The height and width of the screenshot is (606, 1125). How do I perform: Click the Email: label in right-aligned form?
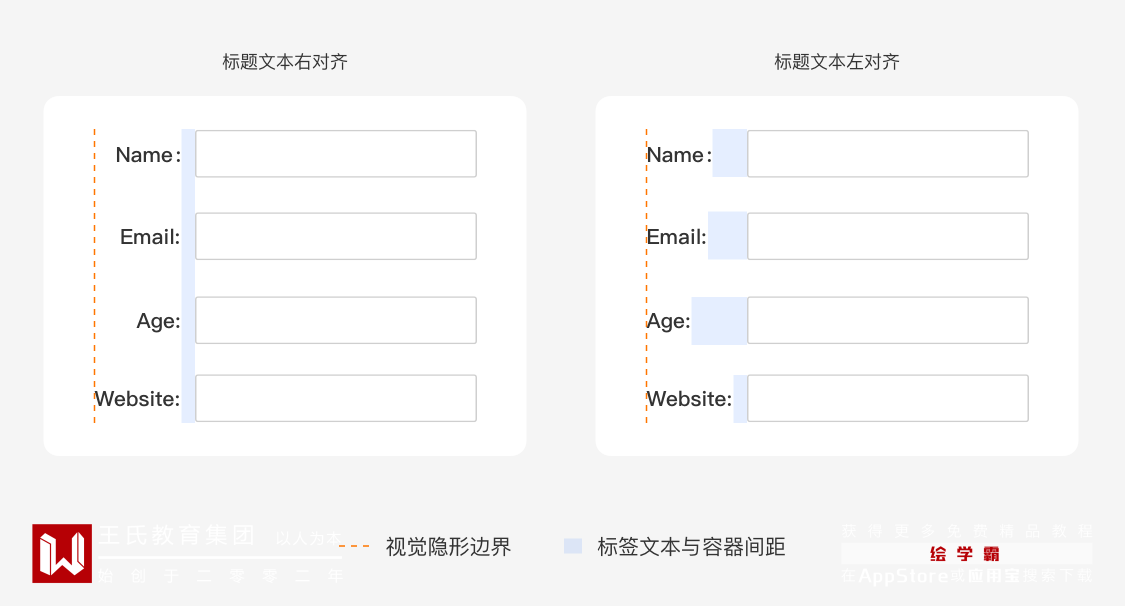tap(150, 237)
